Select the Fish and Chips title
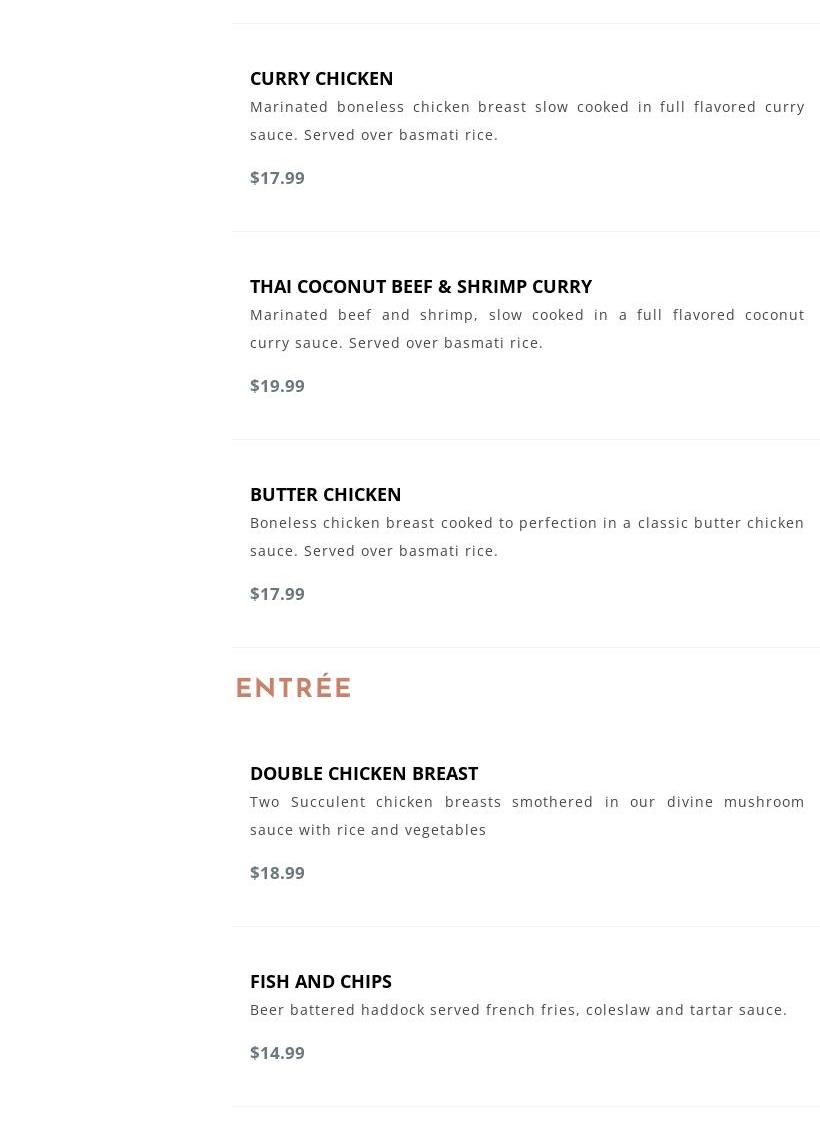The image size is (820, 1134). click(320, 981)
